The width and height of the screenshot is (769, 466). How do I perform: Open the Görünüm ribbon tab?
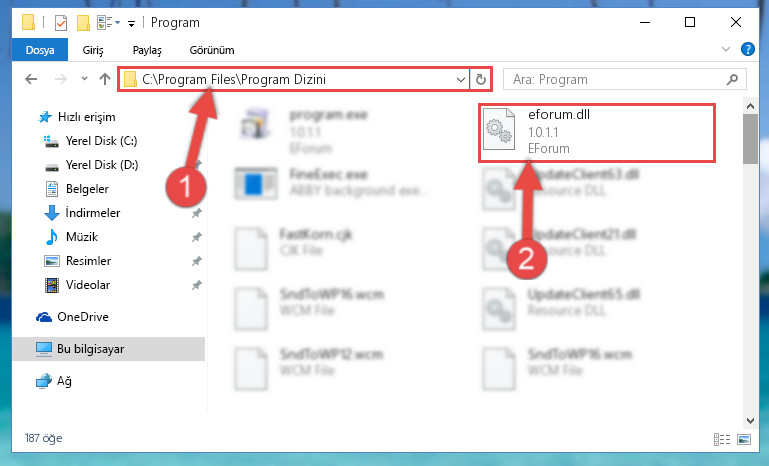pos(212,50)
